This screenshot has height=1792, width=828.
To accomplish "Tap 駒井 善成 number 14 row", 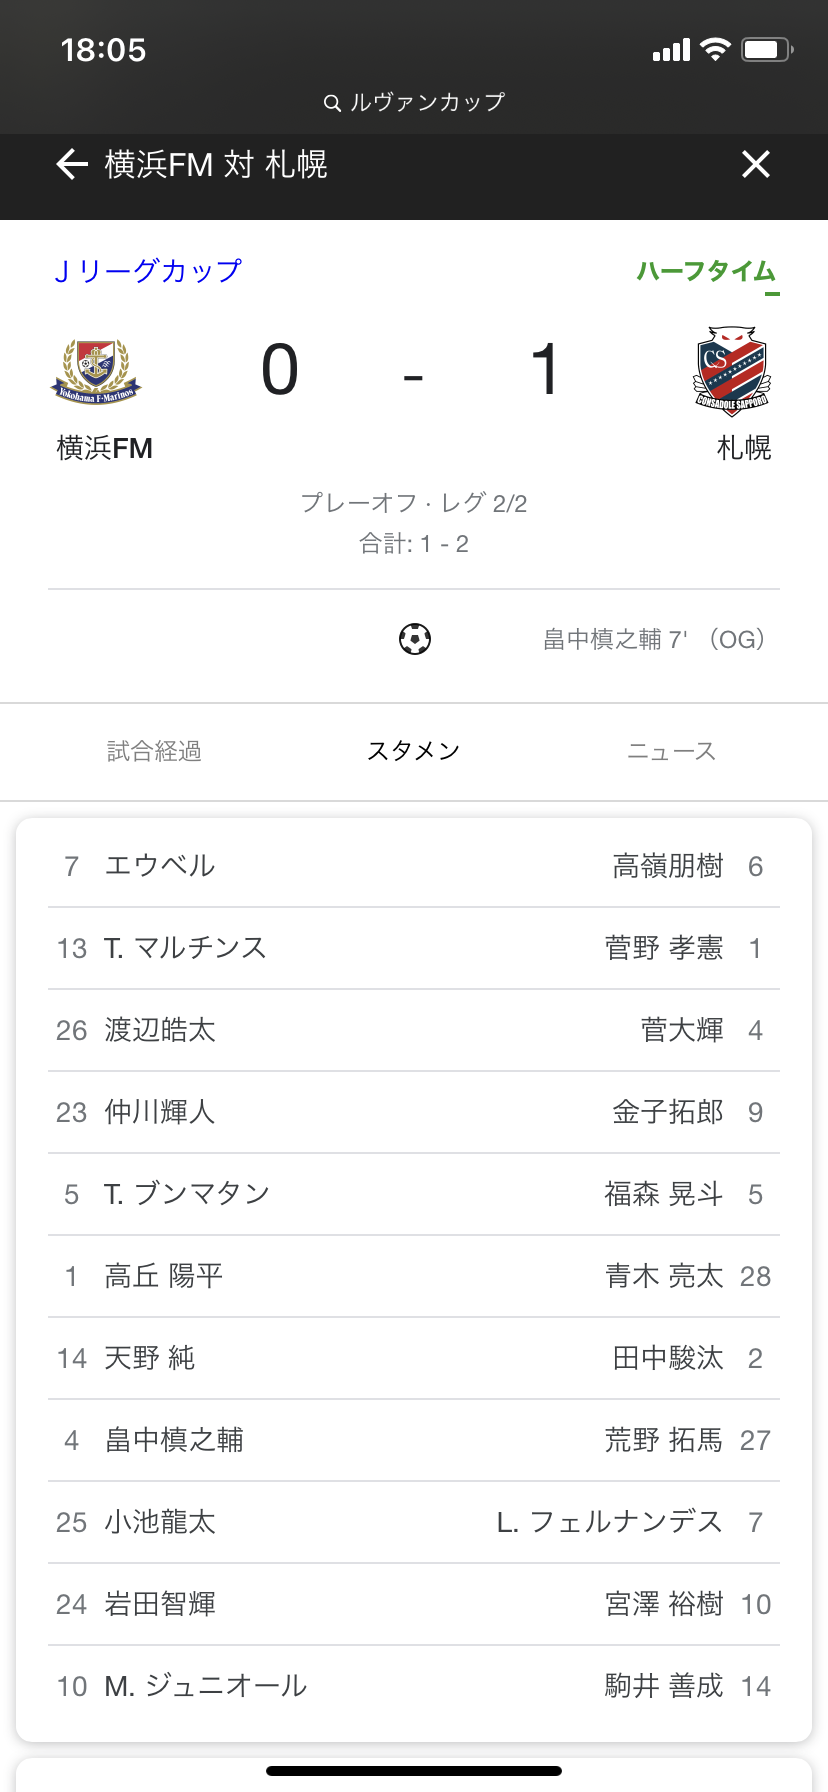I will (686, 1686).
